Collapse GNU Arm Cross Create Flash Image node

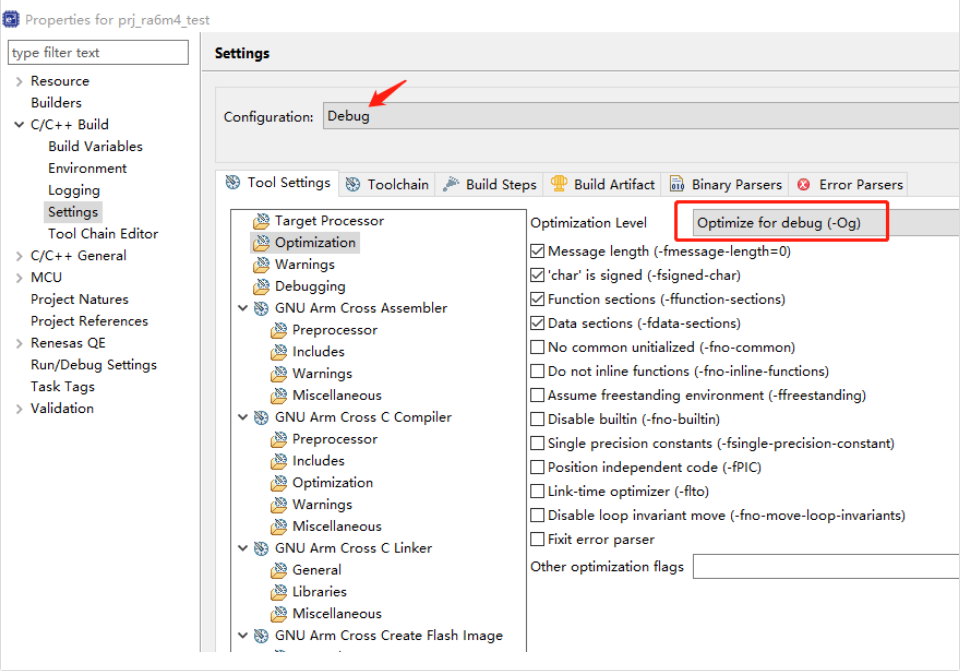coord(243,635)
